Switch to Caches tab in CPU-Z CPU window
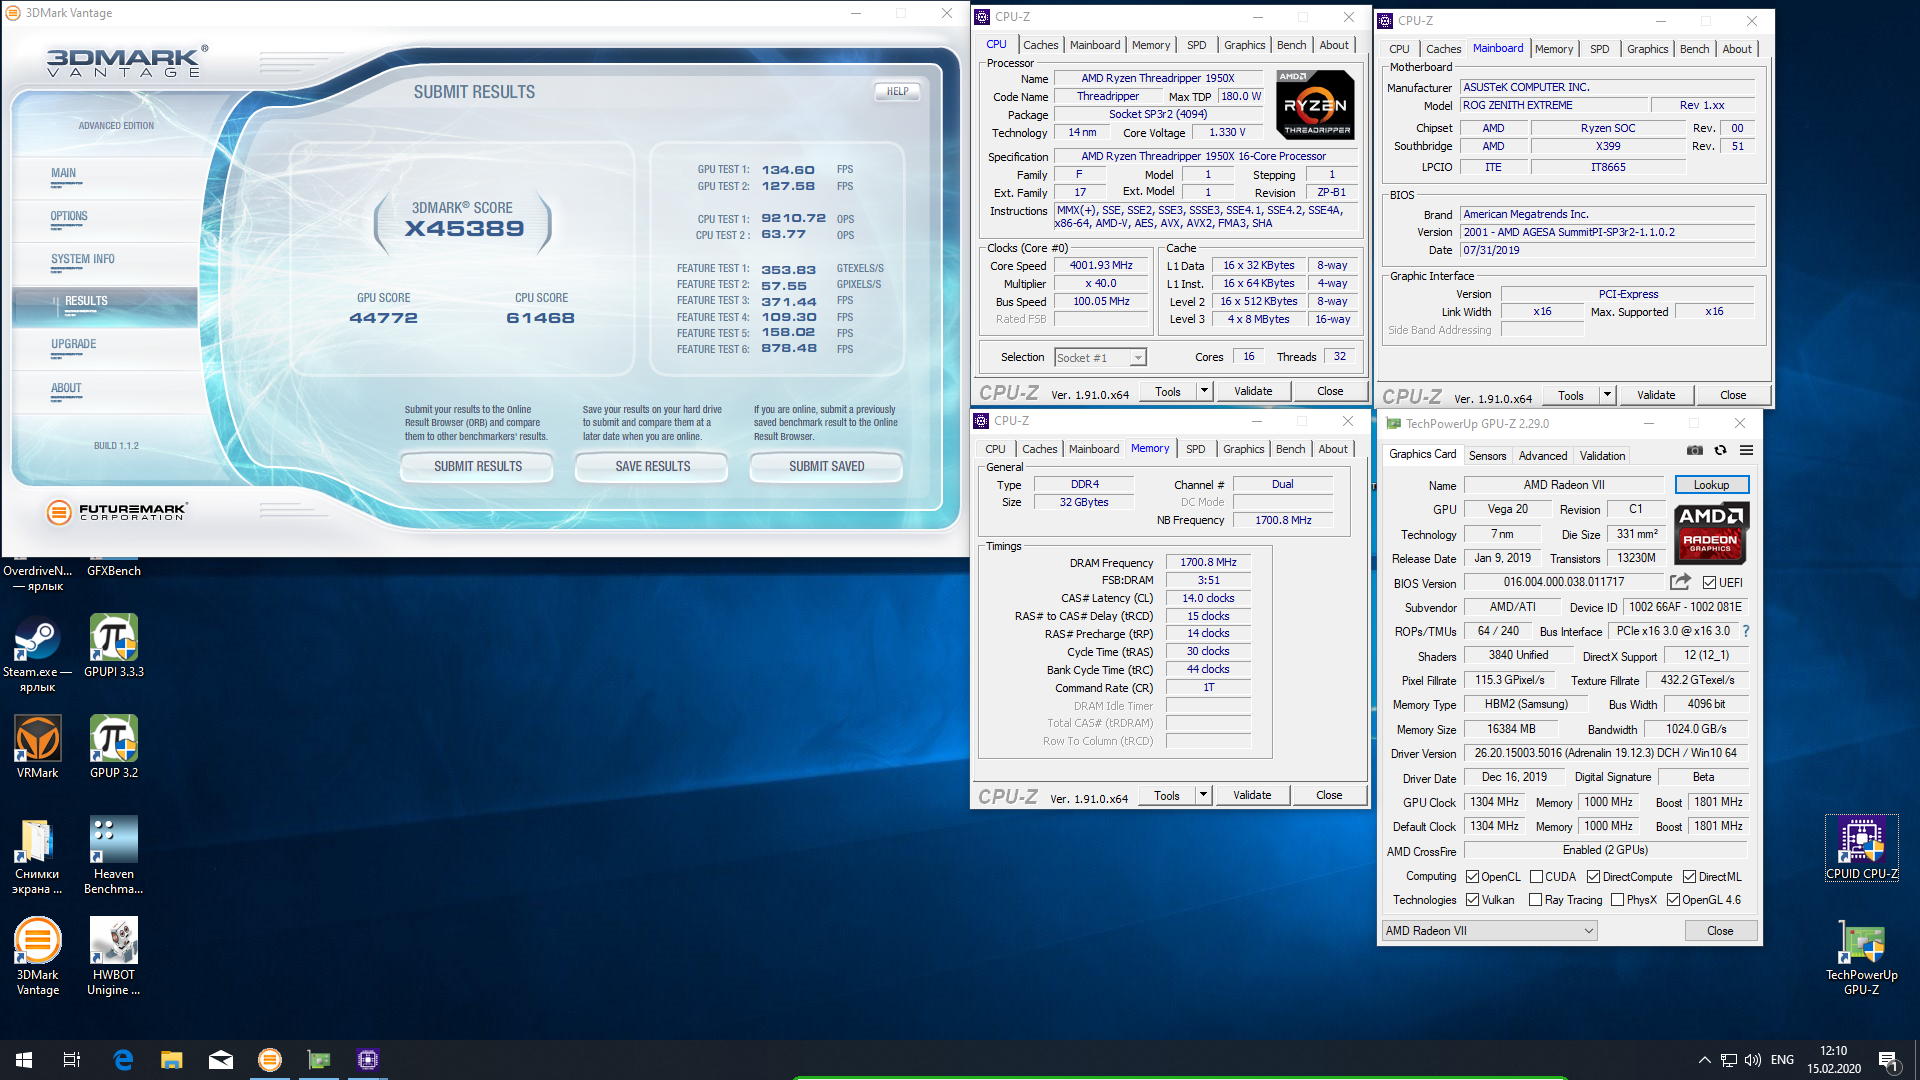Image resolution: width=1920 pixels, height=1080 pixels. [x=1040, y=45]
